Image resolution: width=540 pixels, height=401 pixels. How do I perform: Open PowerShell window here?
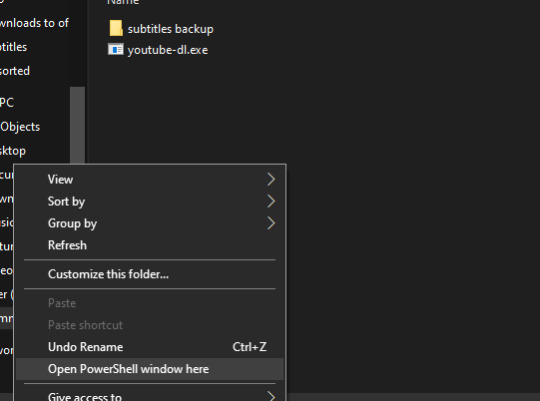[x=149, y=369]
